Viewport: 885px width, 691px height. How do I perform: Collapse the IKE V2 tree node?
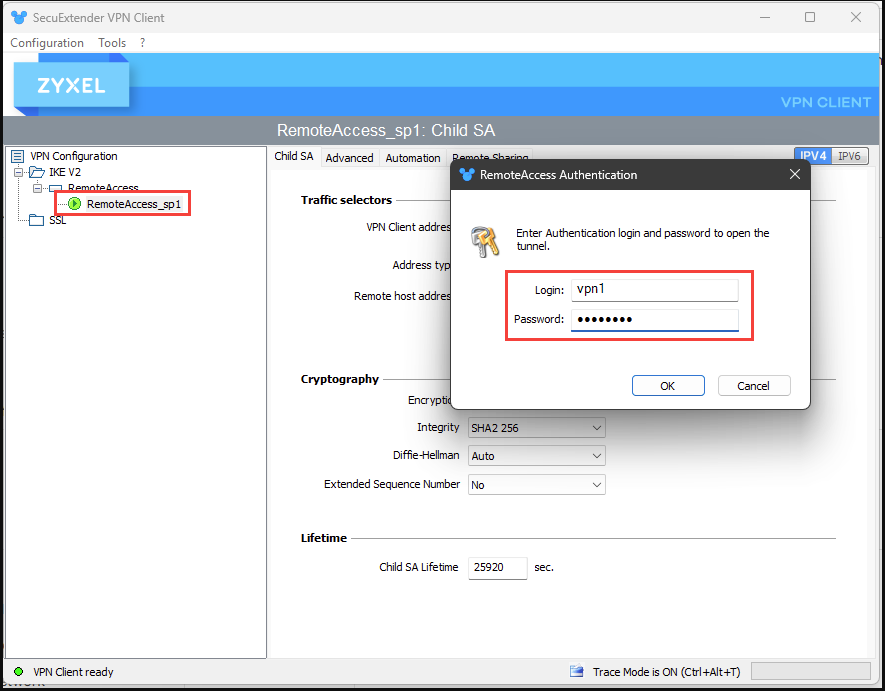(18, 172)
